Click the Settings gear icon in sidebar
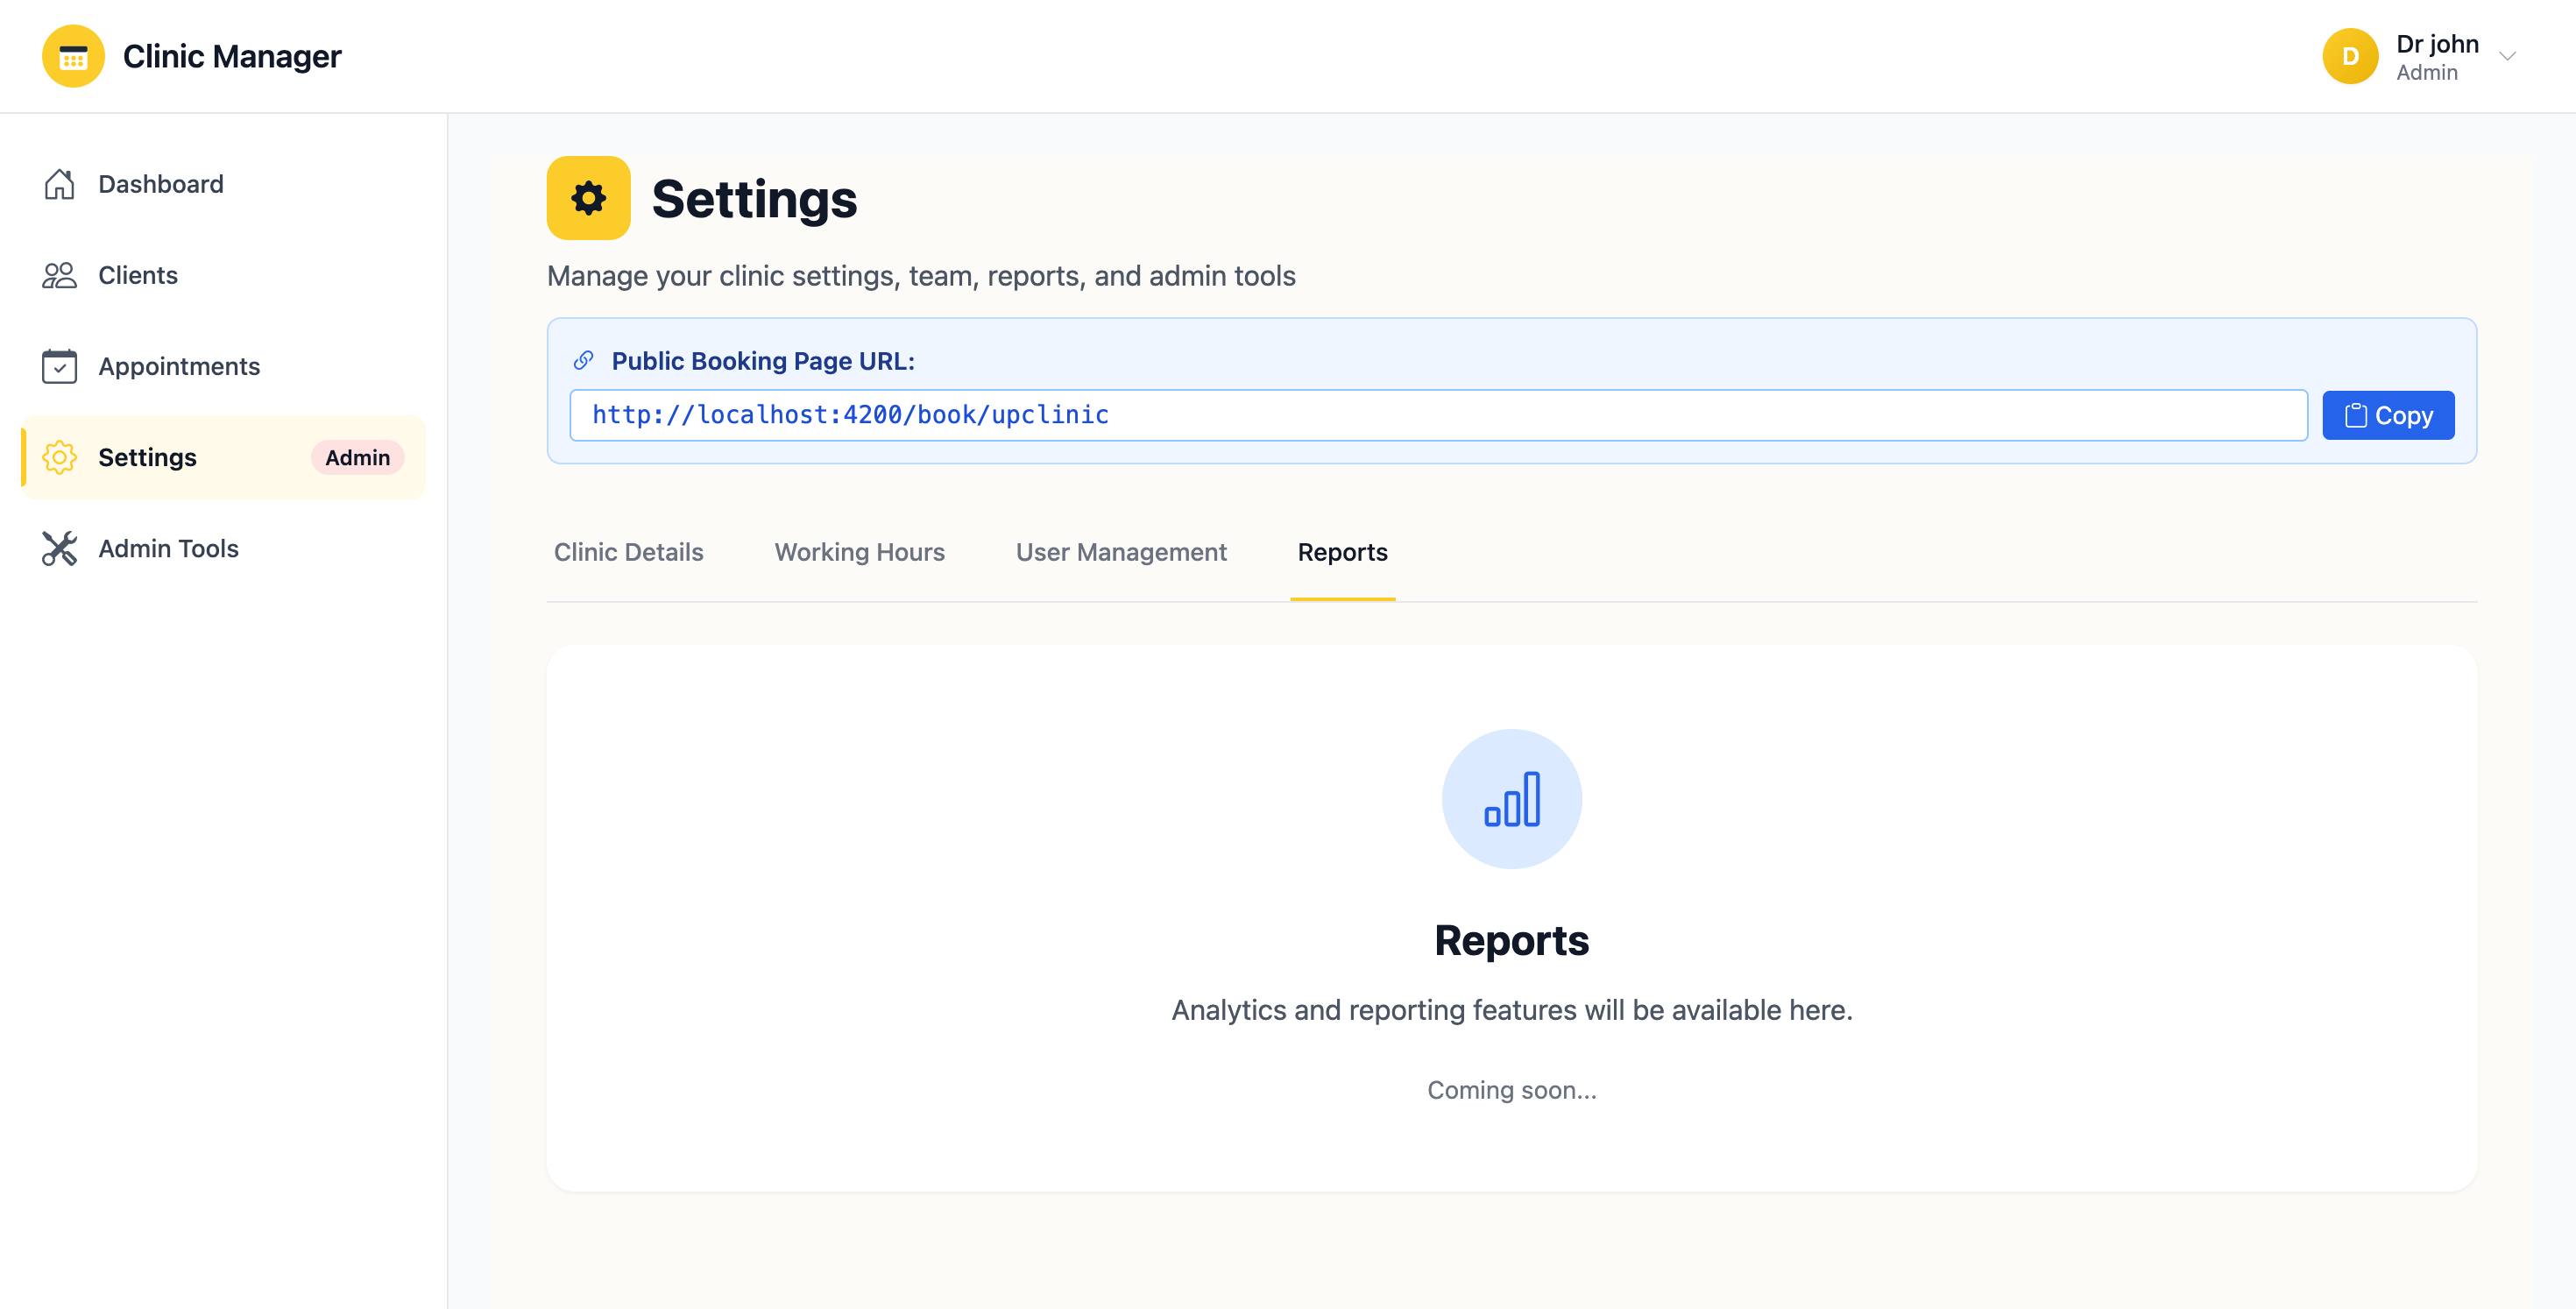The image size is (2576, 1309). tap(60, 457)
